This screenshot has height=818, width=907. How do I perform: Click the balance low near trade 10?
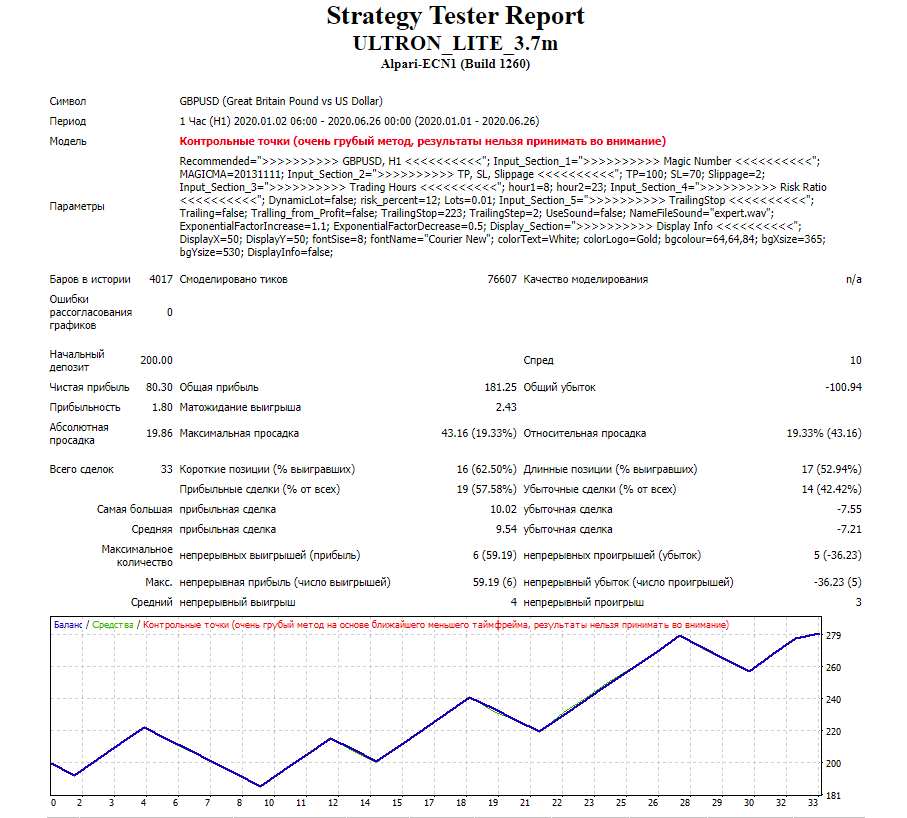click(260, 786)
